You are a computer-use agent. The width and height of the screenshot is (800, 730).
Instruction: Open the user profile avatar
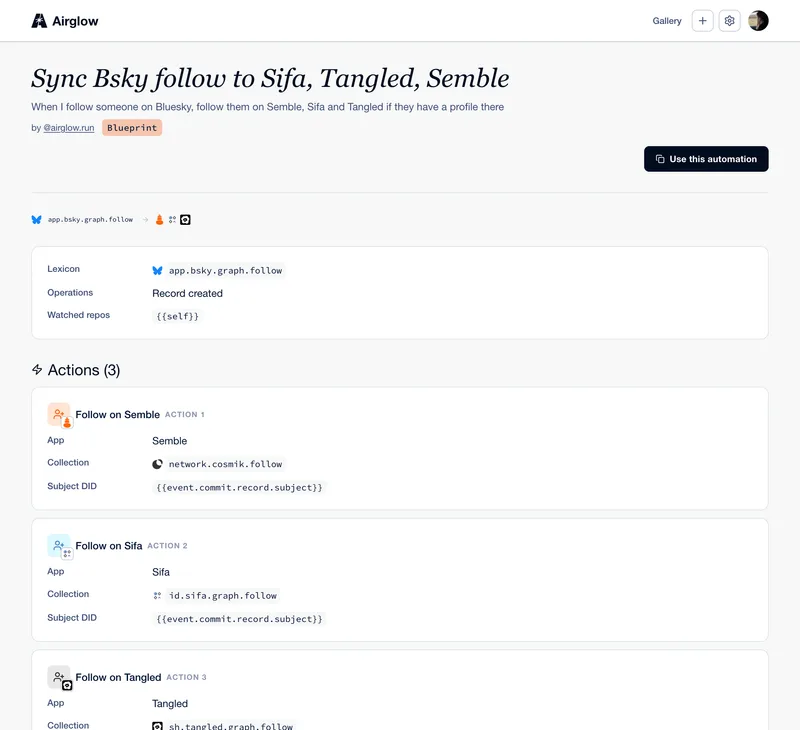758,21
